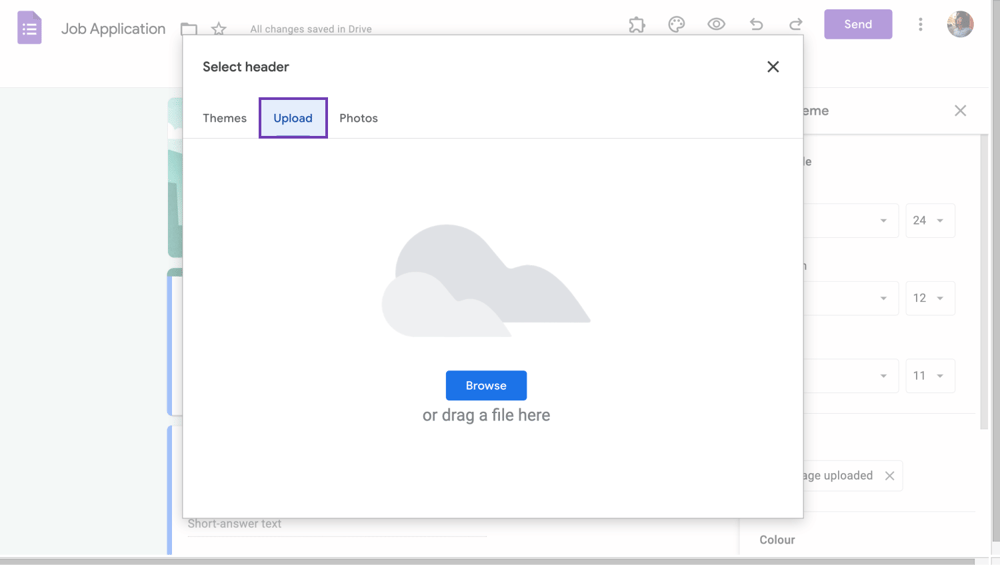The height and width of the screenshot is (565, 1000).
Task: Open the add-ons puzzle icon
Action: click(637, 25)
